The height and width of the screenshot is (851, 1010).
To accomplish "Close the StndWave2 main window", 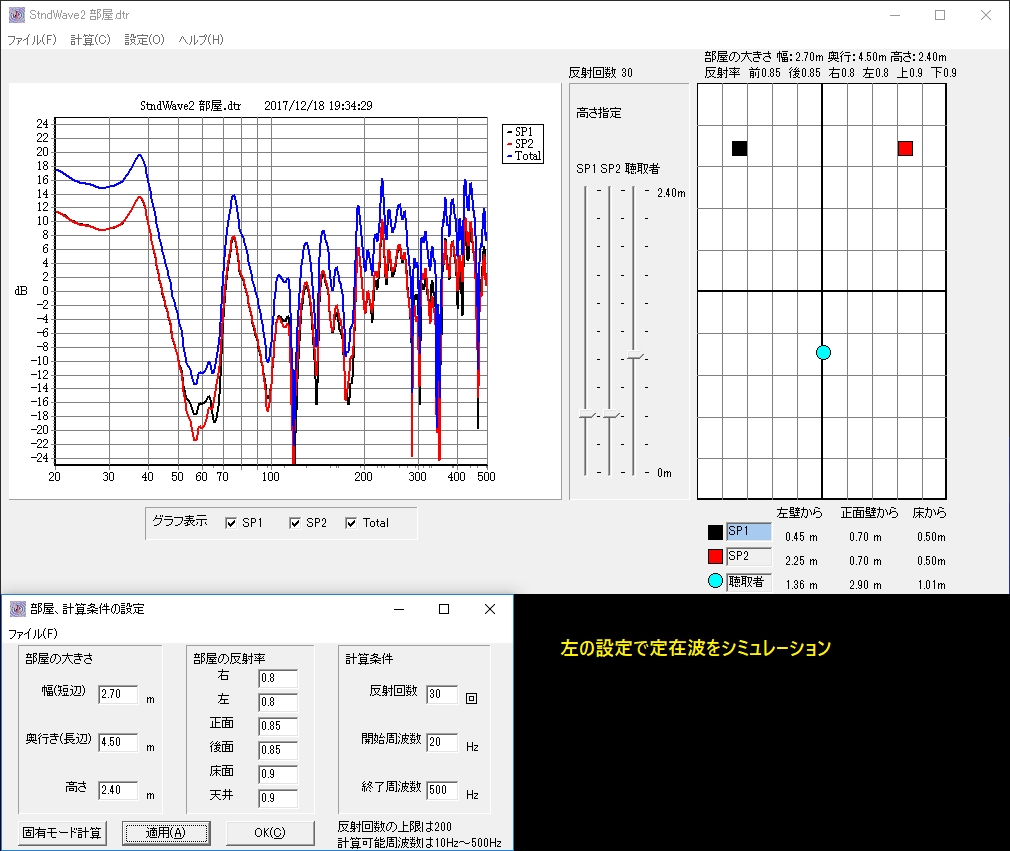I will click(986, 15).
